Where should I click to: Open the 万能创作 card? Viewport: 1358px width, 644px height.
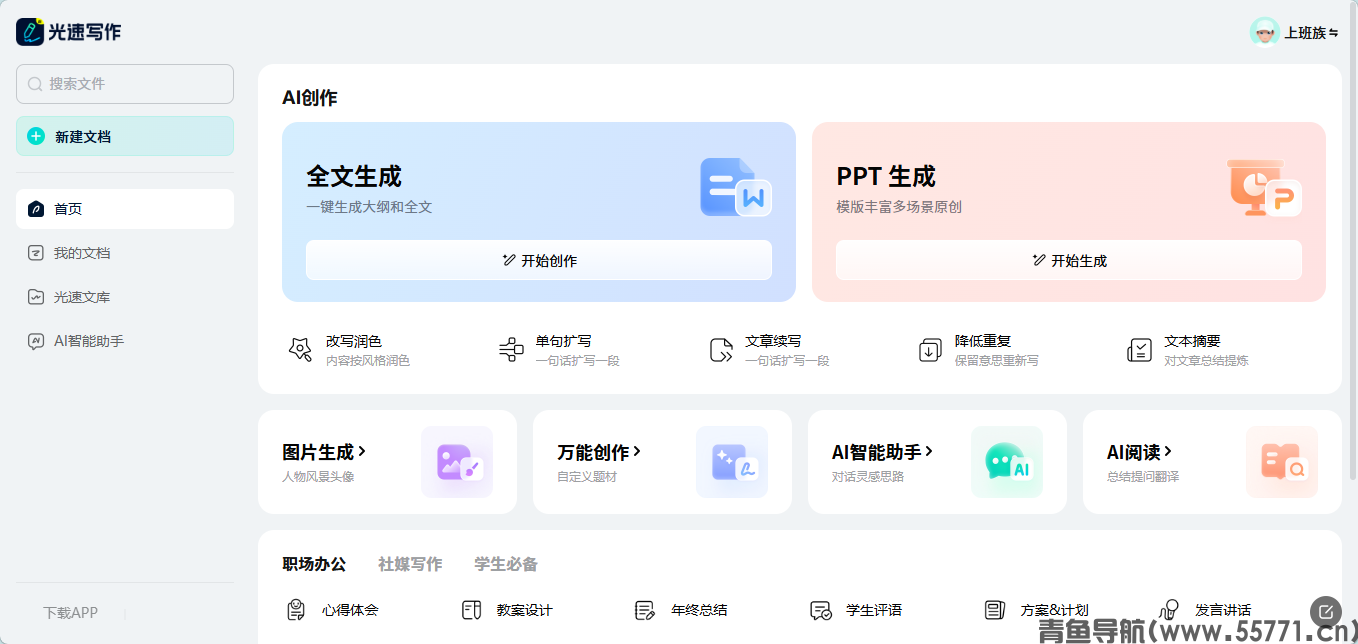pyautogui.click(x=662, y=462)
